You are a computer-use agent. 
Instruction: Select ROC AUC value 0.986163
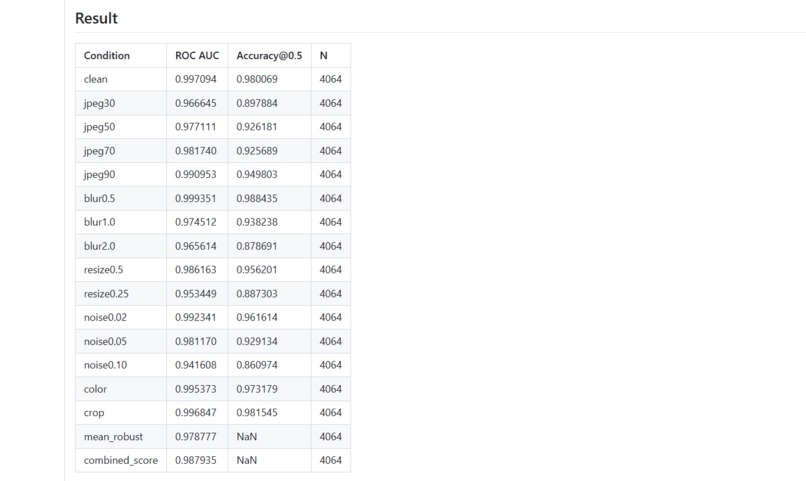[x=195, y=270]
